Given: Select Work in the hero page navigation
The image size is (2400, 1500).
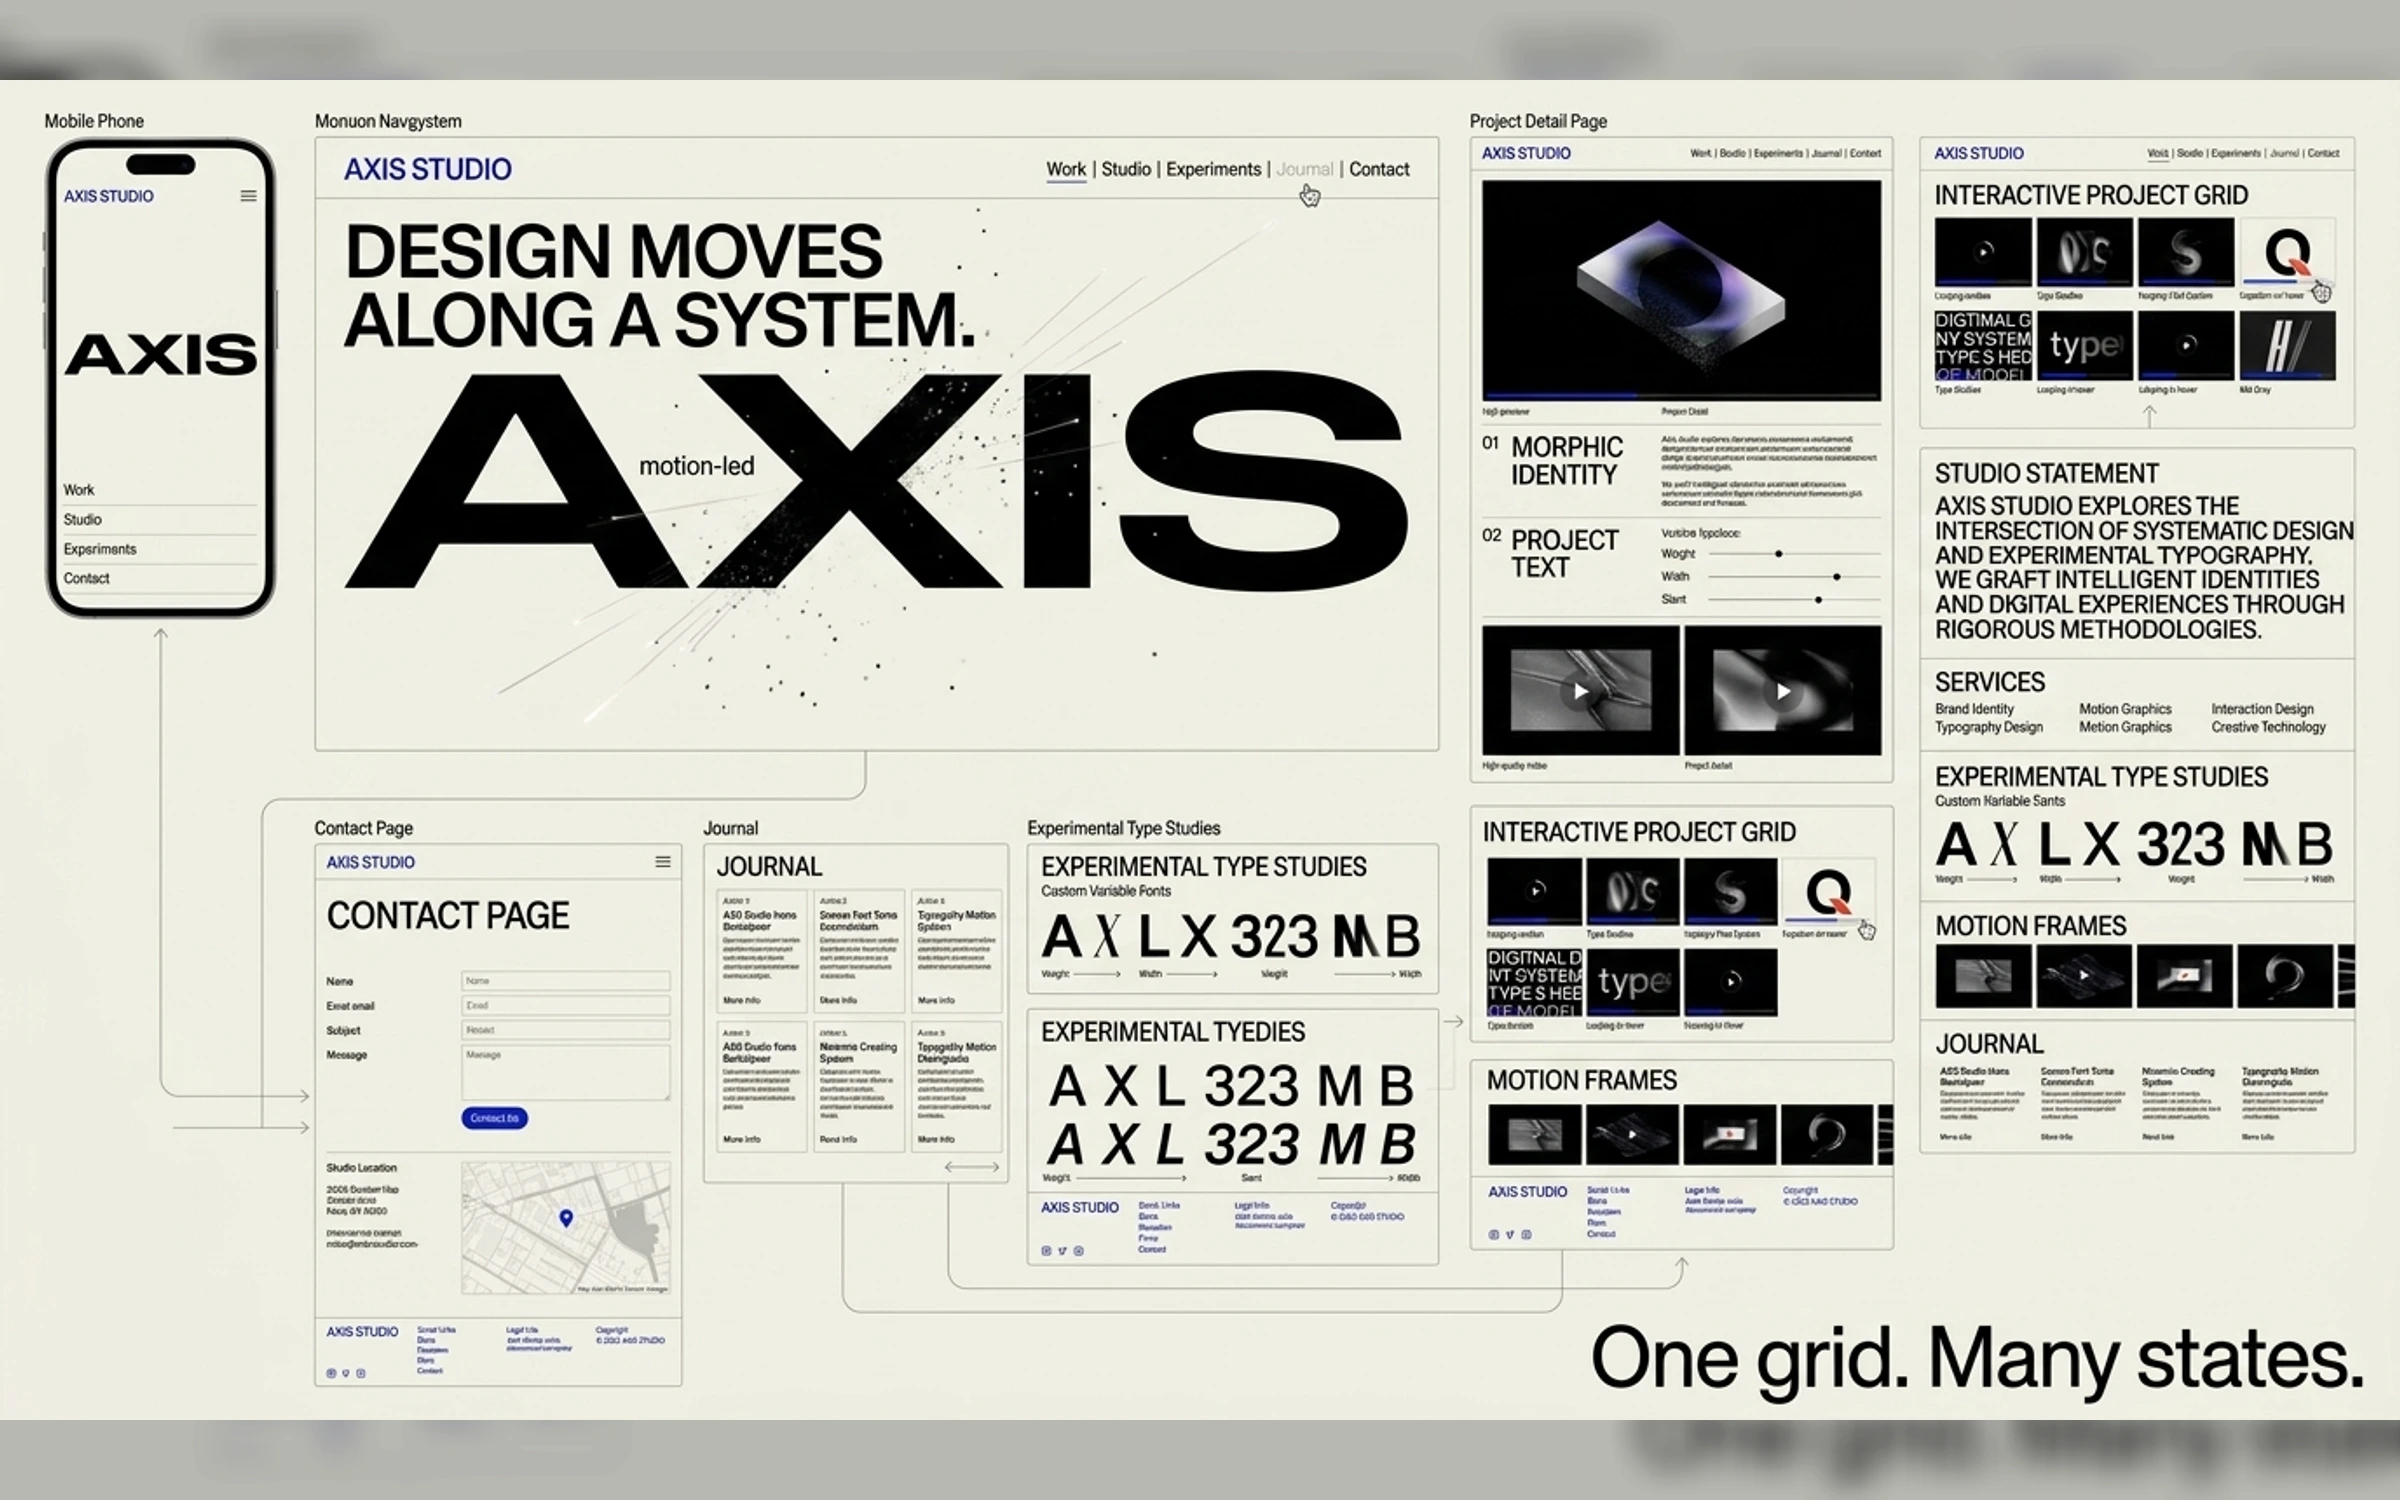Looking at the screenshot, I should point(1066,169).
